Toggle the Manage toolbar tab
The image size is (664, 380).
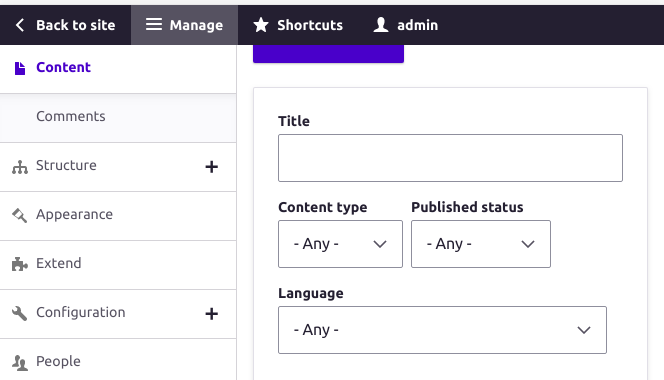(x=184, y=25)
